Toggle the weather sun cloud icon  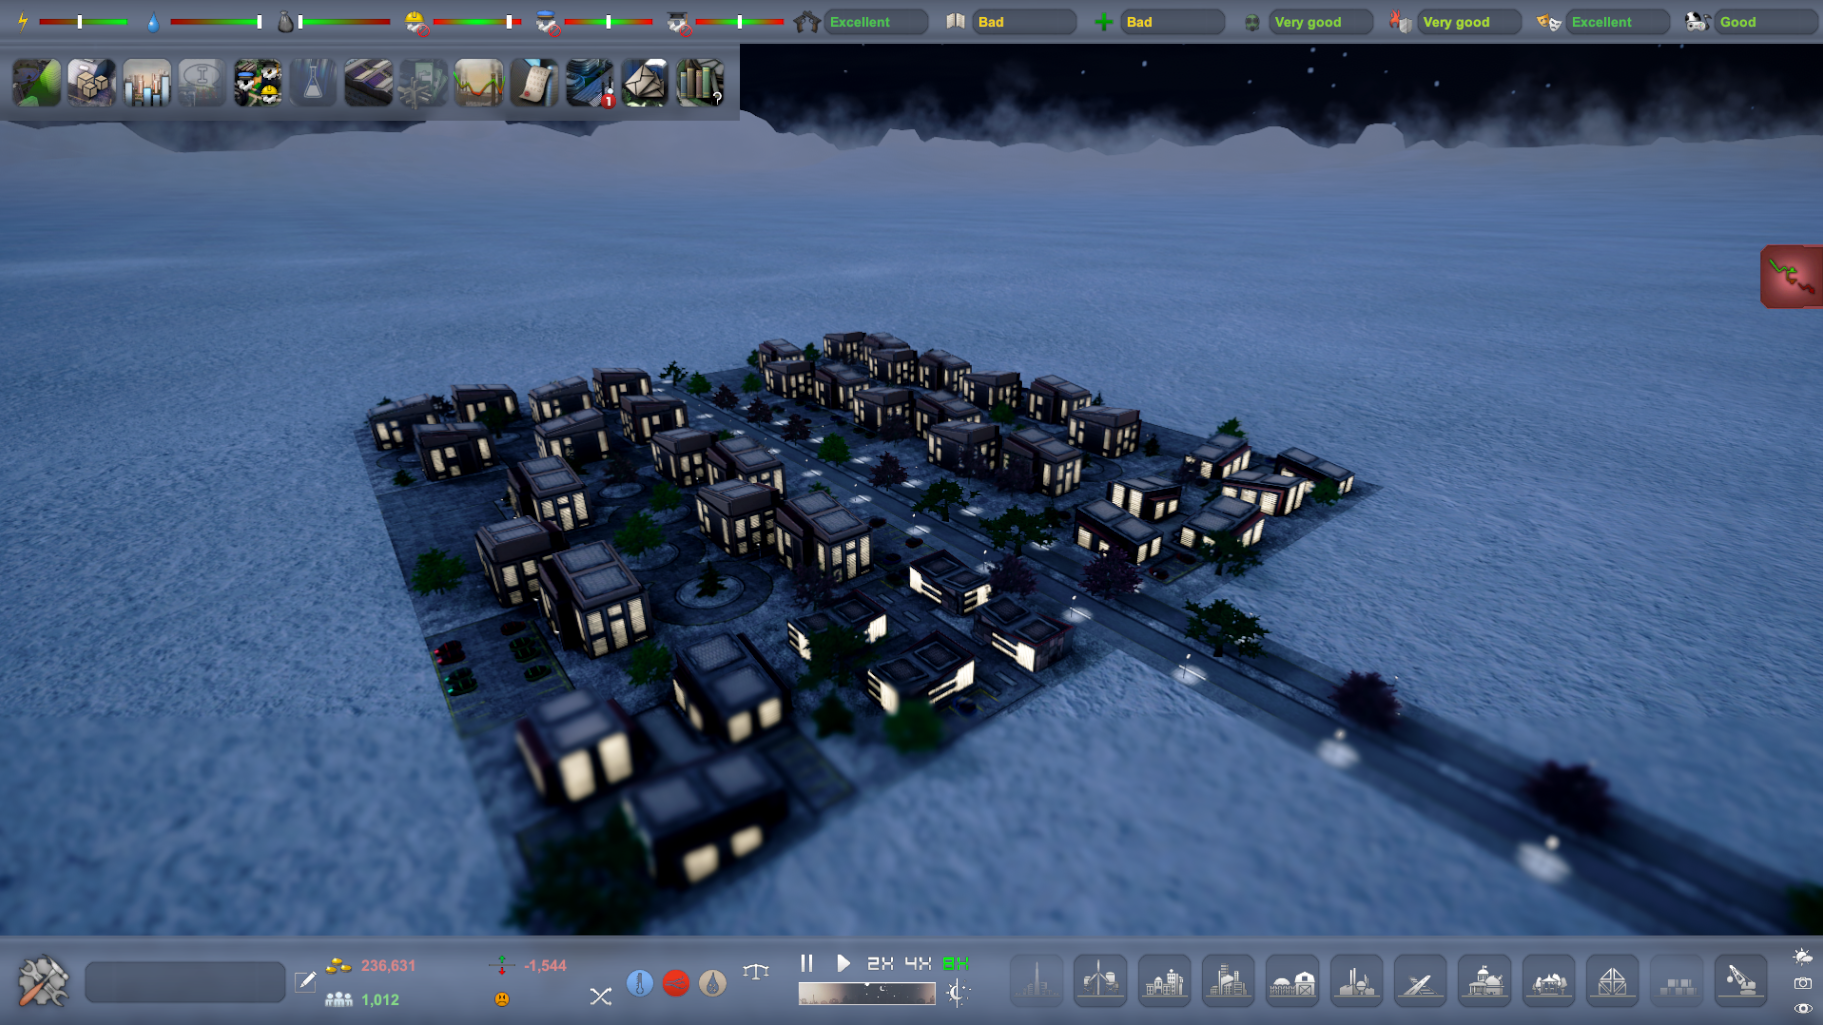(1803, 957)
